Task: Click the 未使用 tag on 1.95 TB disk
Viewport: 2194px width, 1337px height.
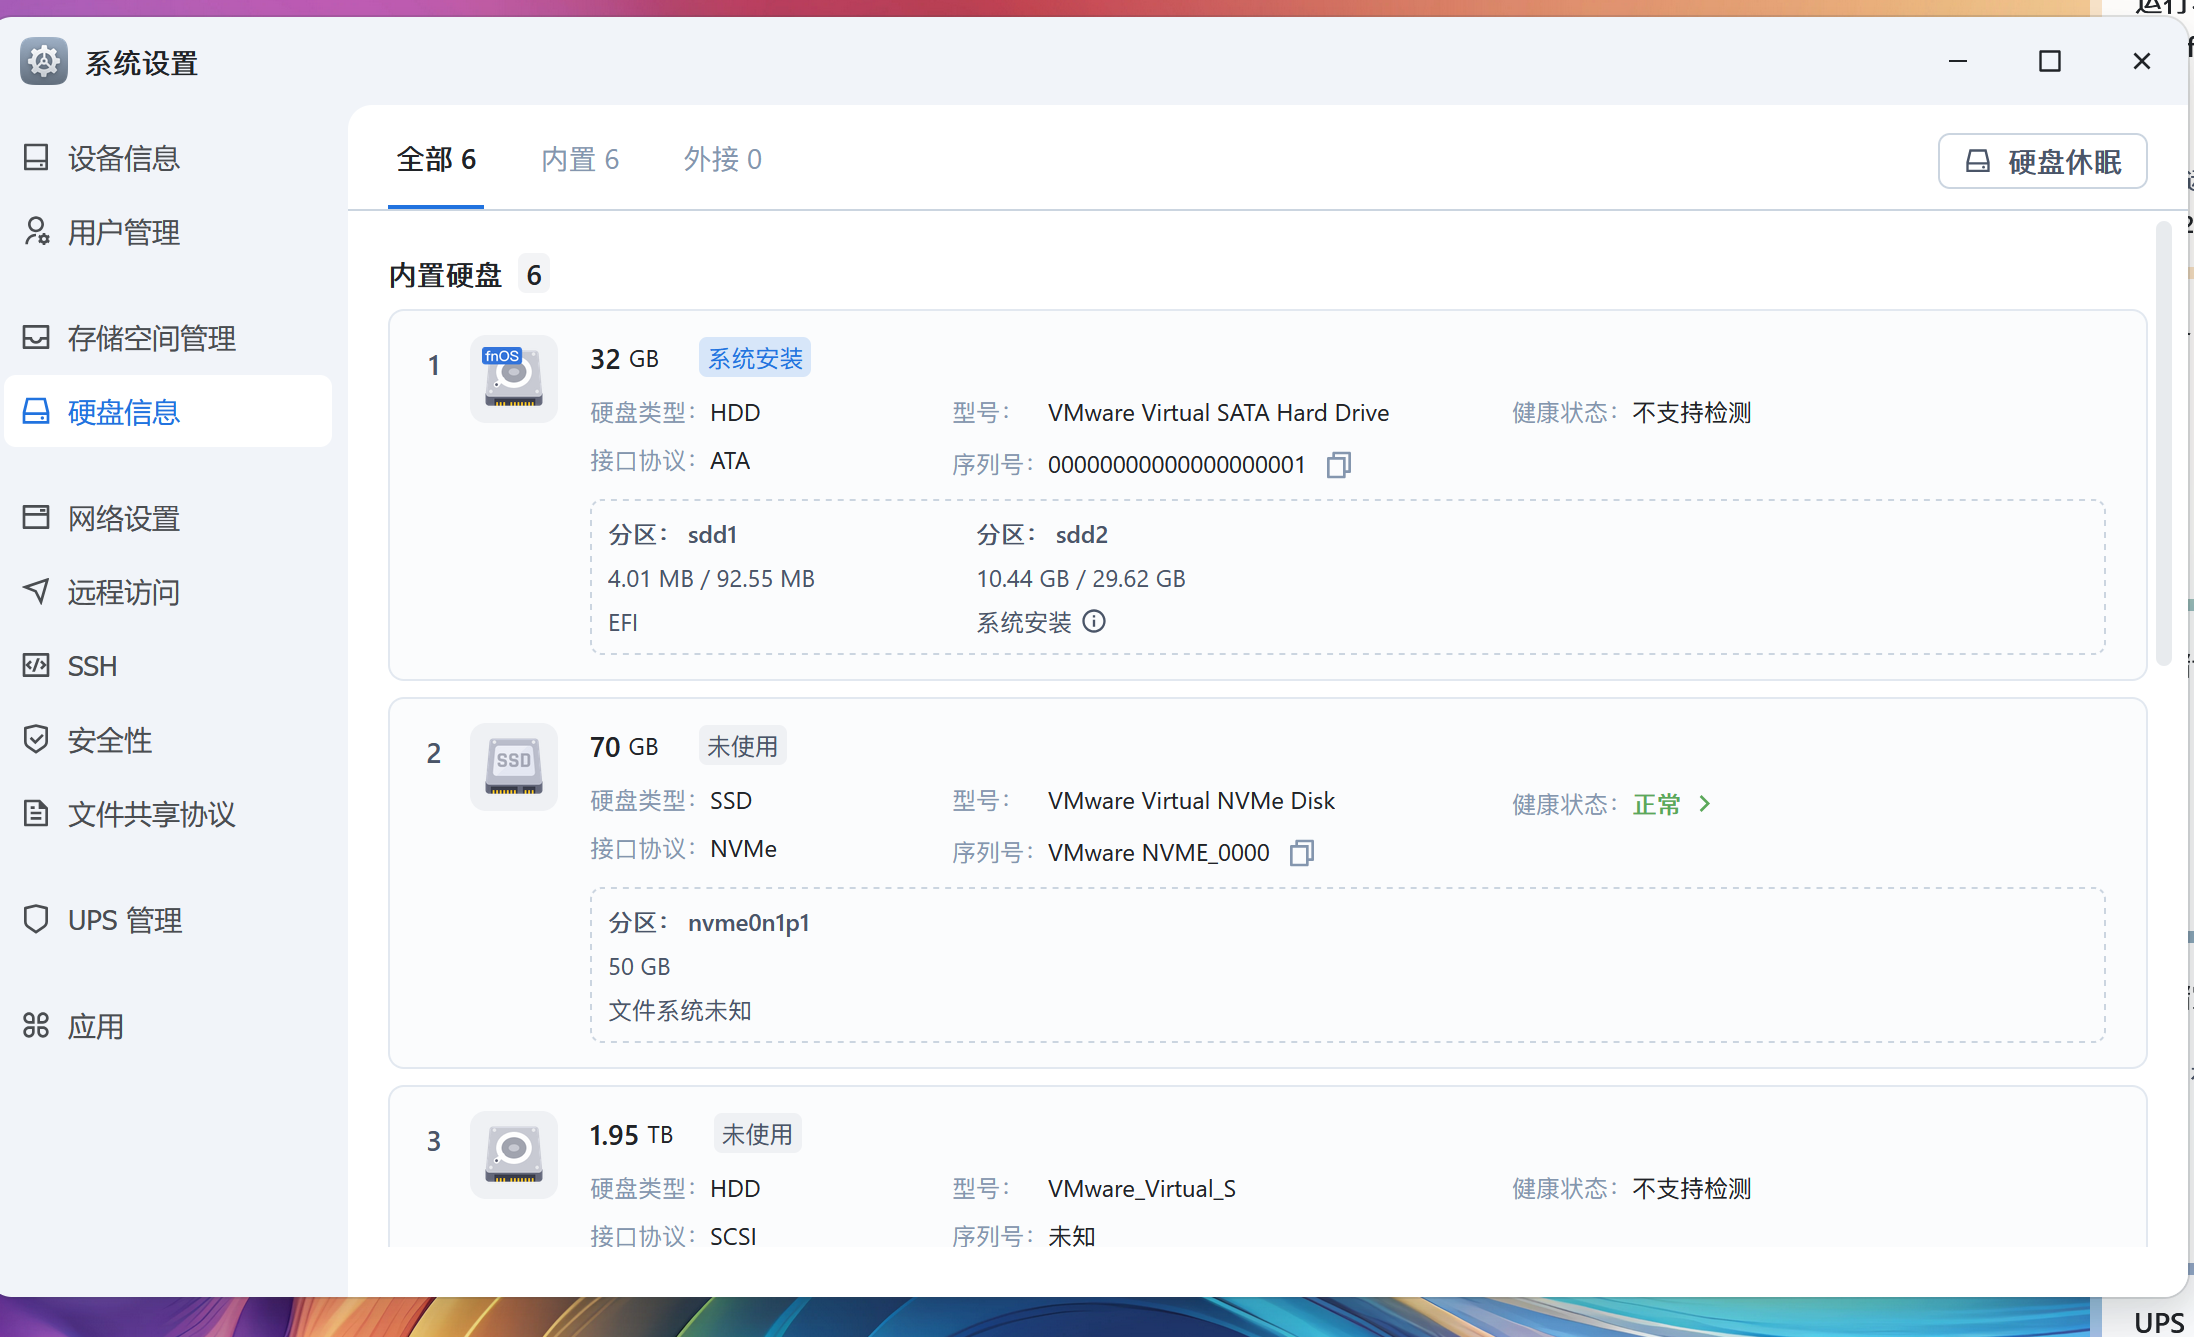Action: 757,1134
